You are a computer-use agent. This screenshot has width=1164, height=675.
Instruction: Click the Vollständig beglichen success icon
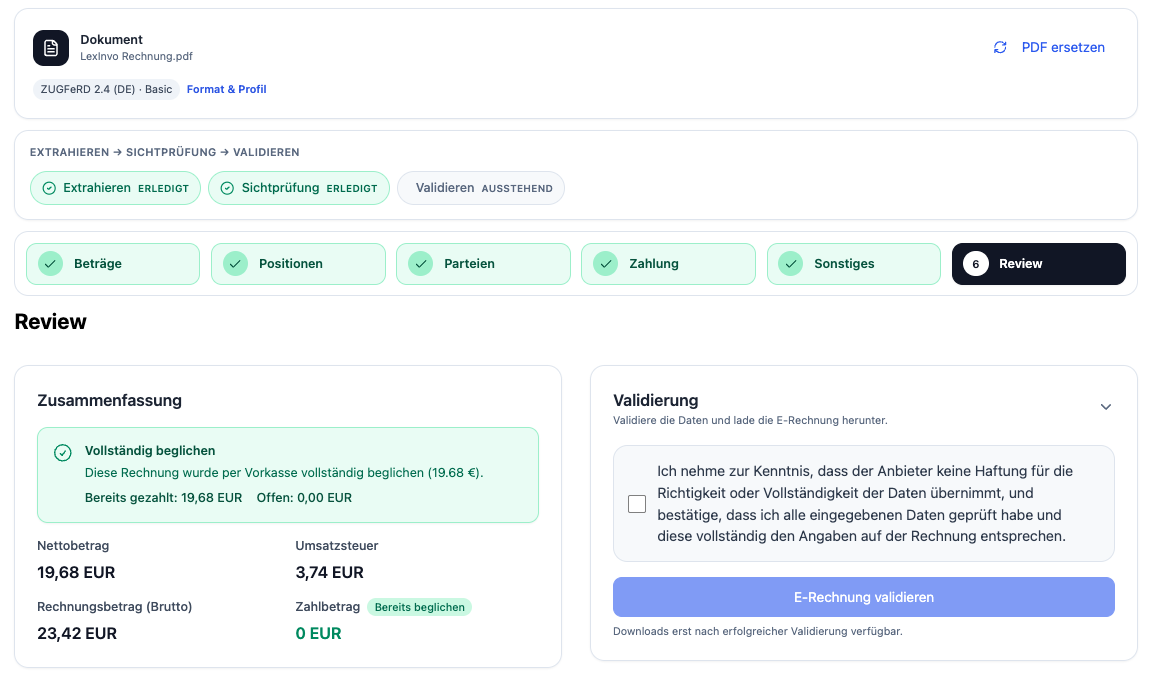click(x=63, y=453)
